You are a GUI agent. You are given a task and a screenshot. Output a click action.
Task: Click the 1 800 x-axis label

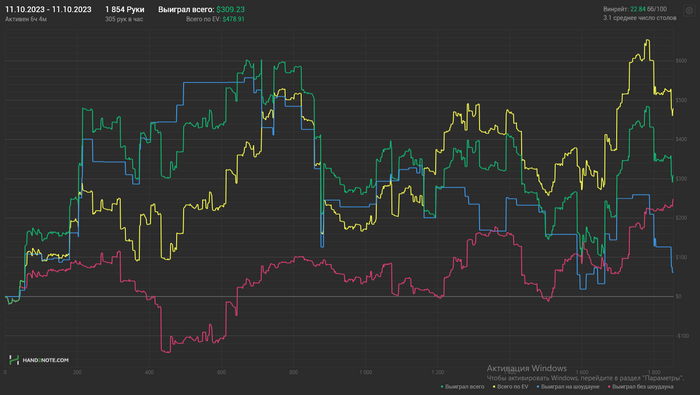pos(654,372)
